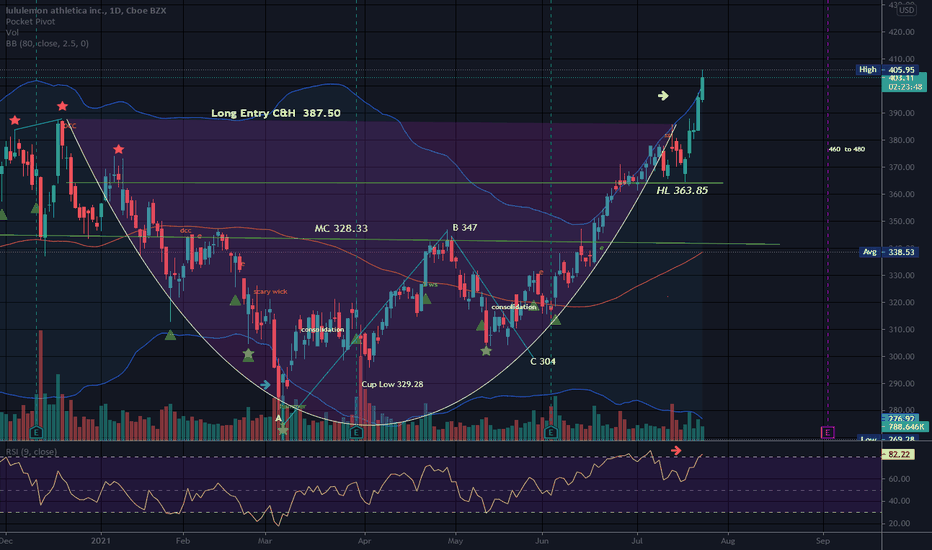The image size is (932, 550).
Task: Click the red star over early January 2021 candles
Action: 118,149
